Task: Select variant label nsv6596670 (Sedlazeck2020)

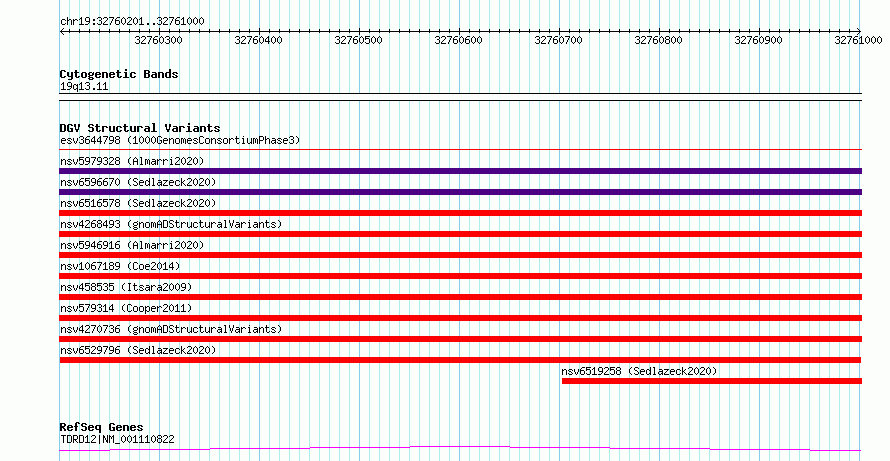Action: [x=138, y=182]
